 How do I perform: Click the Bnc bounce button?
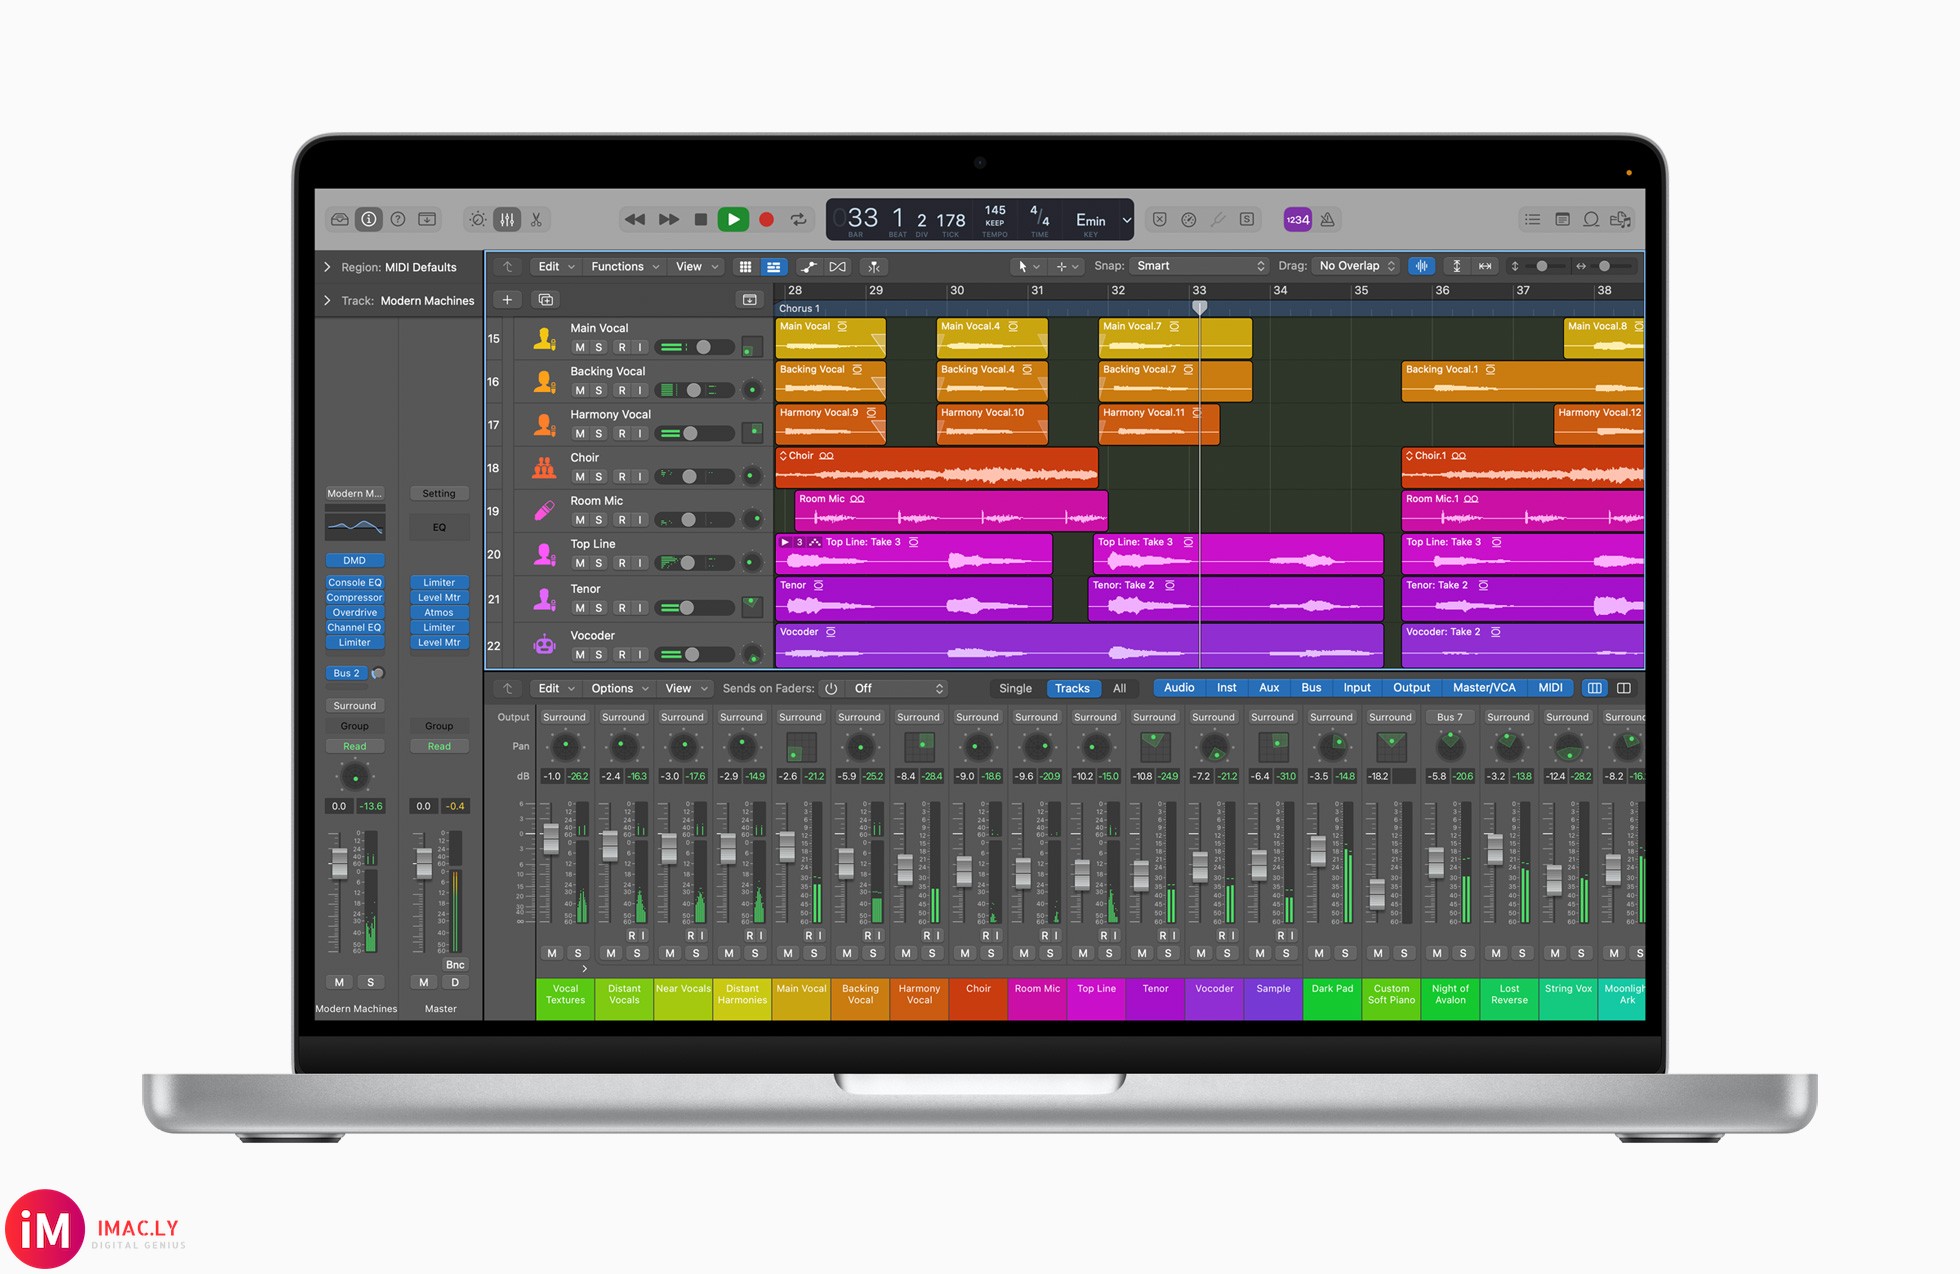pyautogui.click(x=455, y=965)
